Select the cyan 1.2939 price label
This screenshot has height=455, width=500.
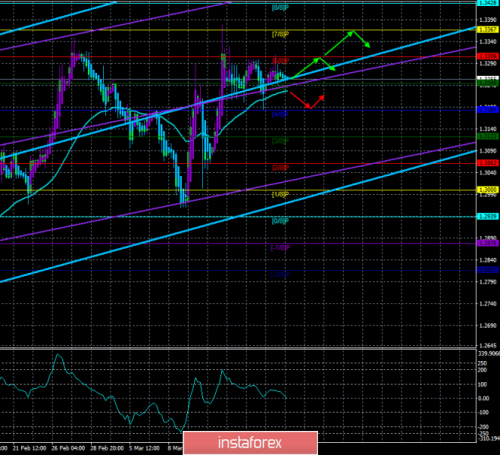[x=488, y=216]
